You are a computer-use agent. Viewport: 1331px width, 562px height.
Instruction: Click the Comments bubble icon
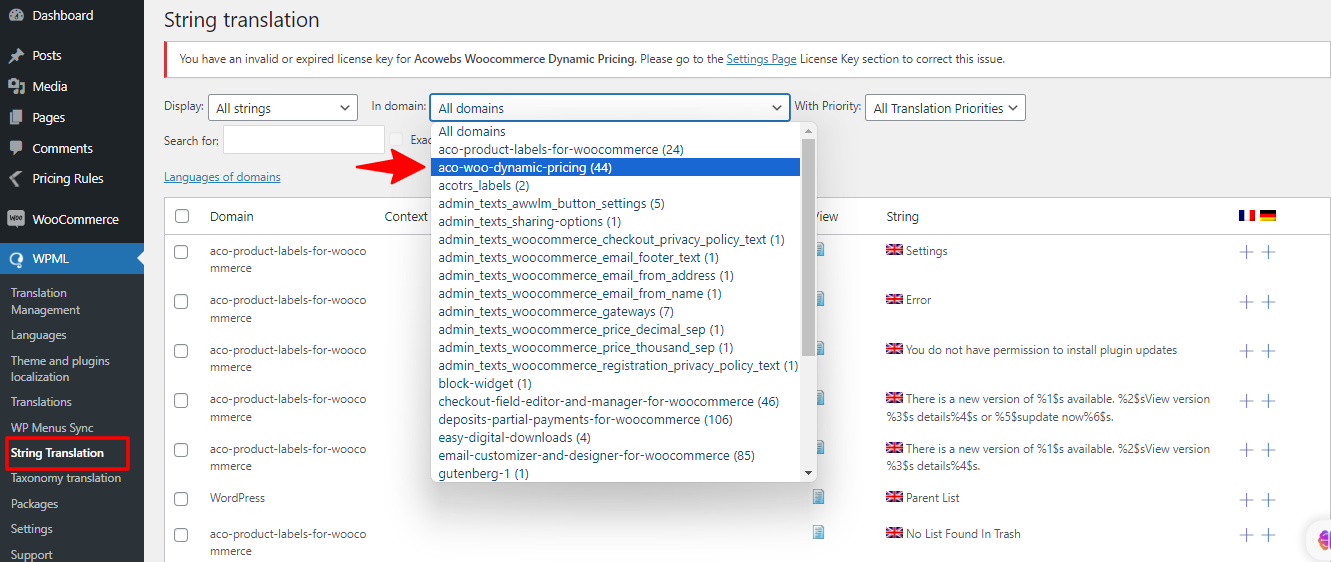pos(16,148)
